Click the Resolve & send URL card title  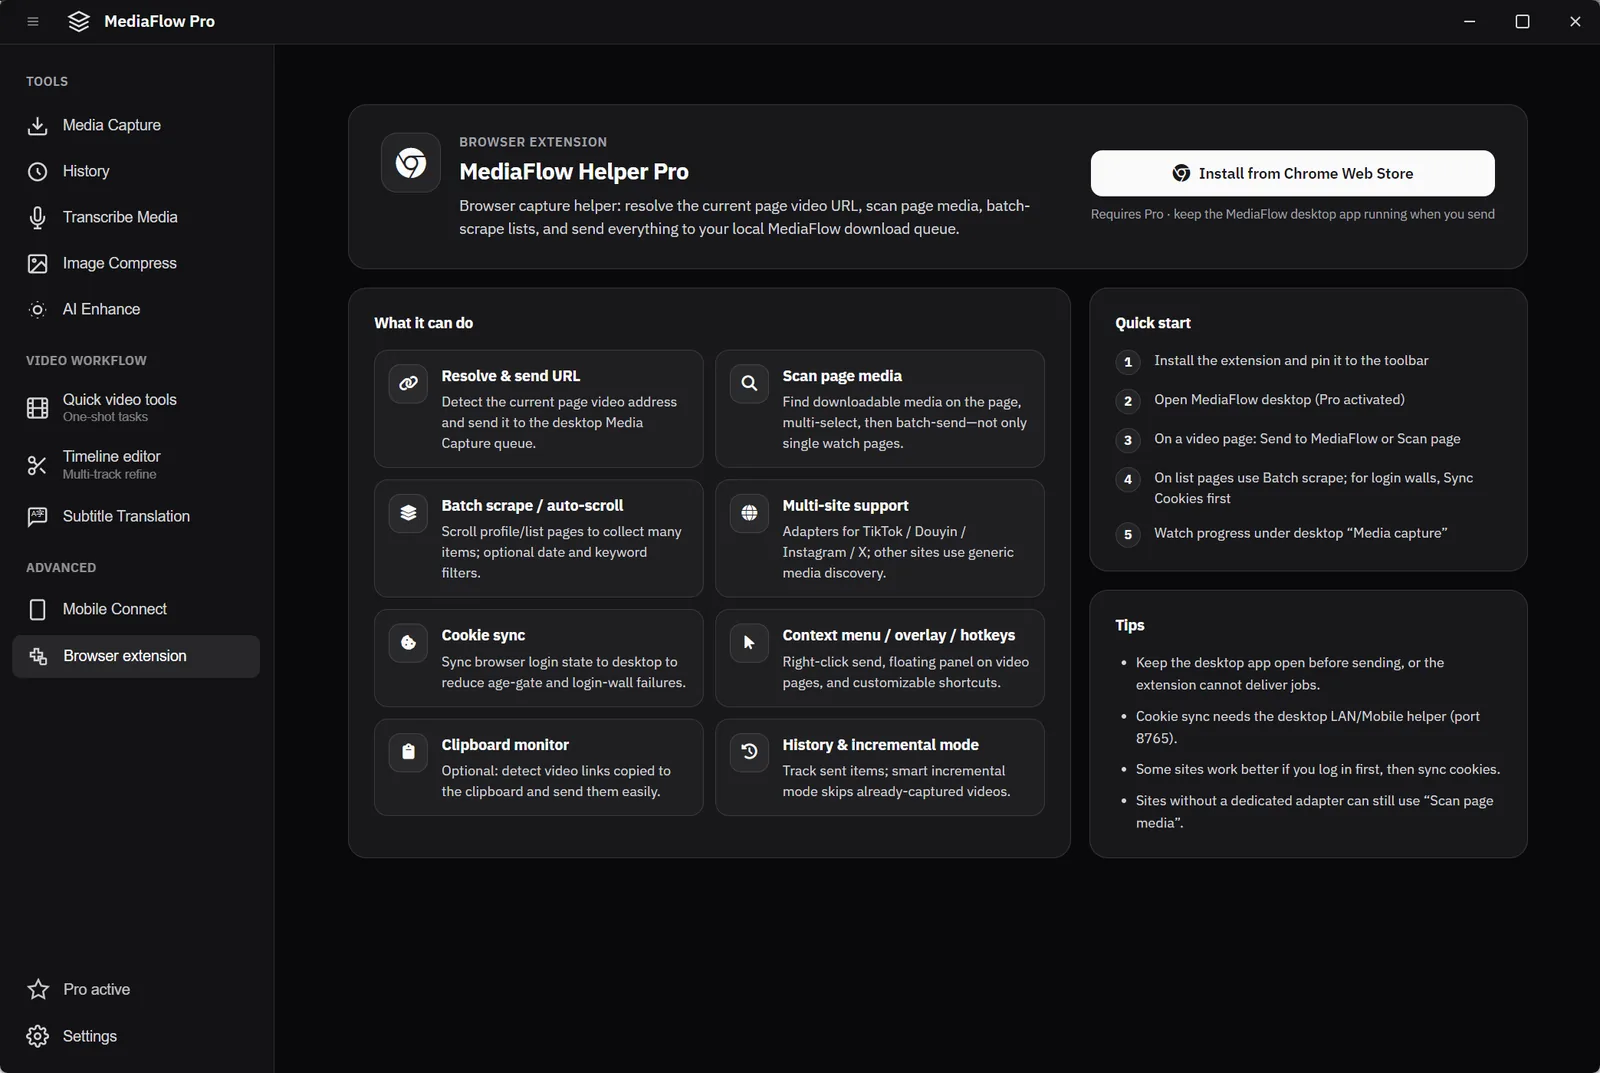pos(510,376)
